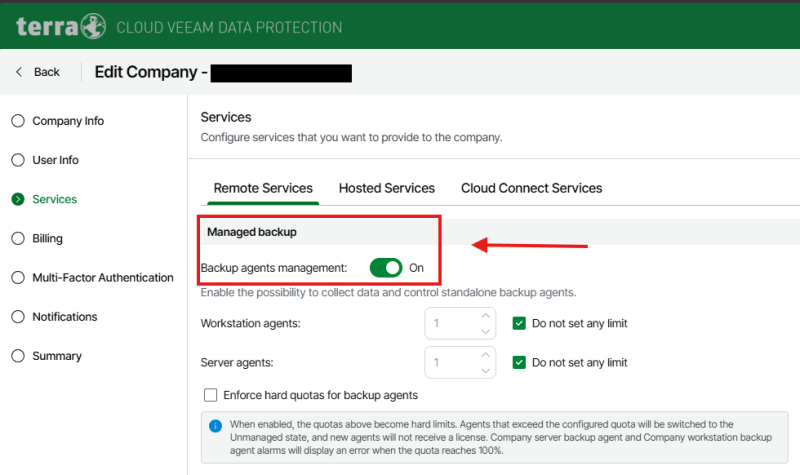Go back using the Back link

coord(46,72)
